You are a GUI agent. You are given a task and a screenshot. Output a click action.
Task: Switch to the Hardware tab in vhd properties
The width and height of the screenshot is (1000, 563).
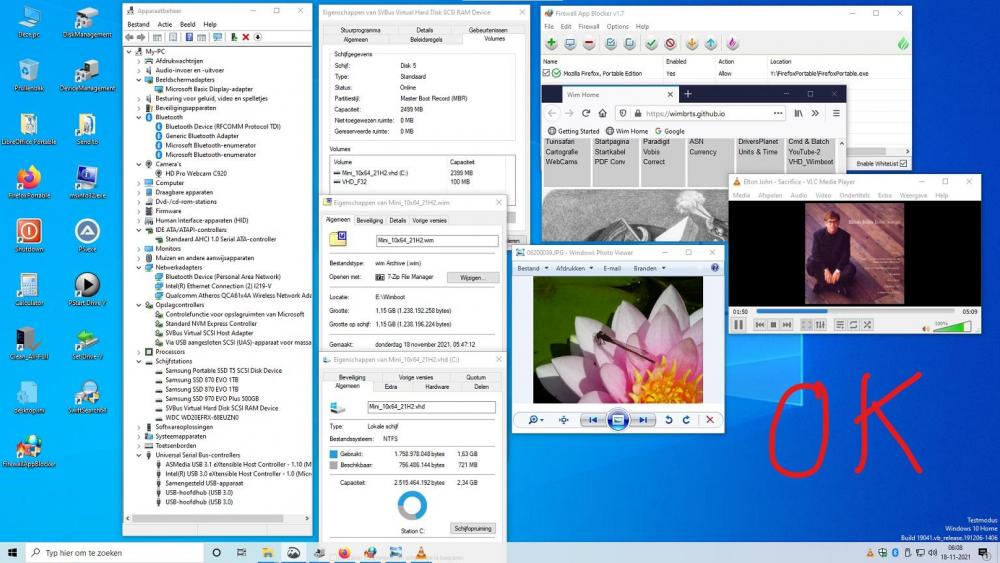[x=437, y=386]
